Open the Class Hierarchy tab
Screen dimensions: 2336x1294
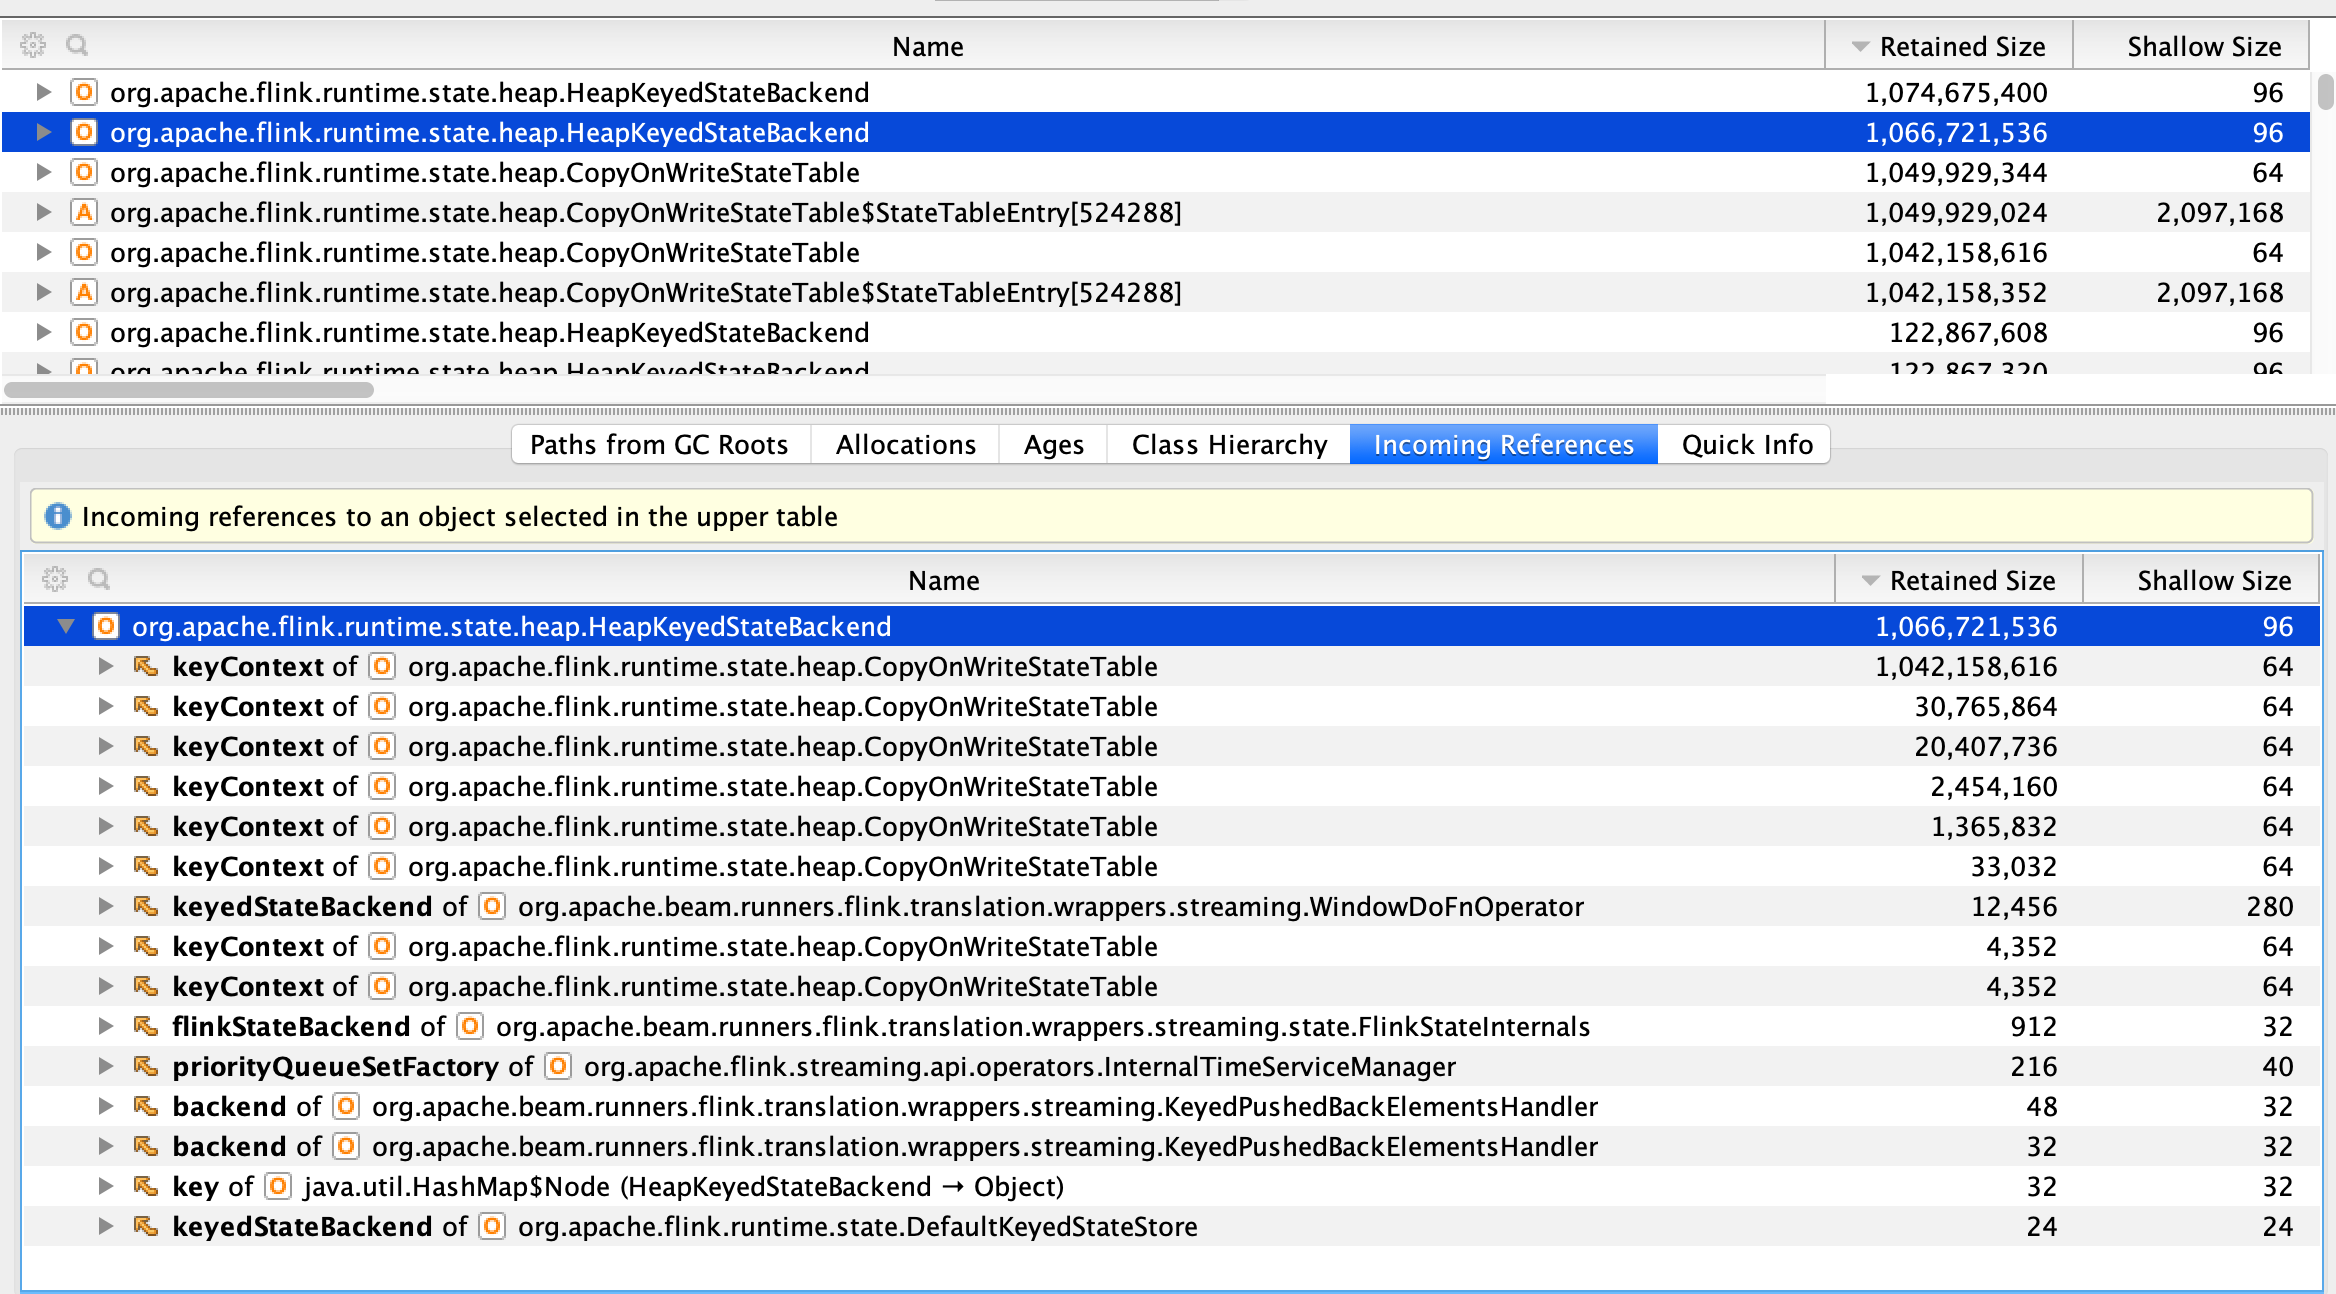click(x=1228, y=444)
